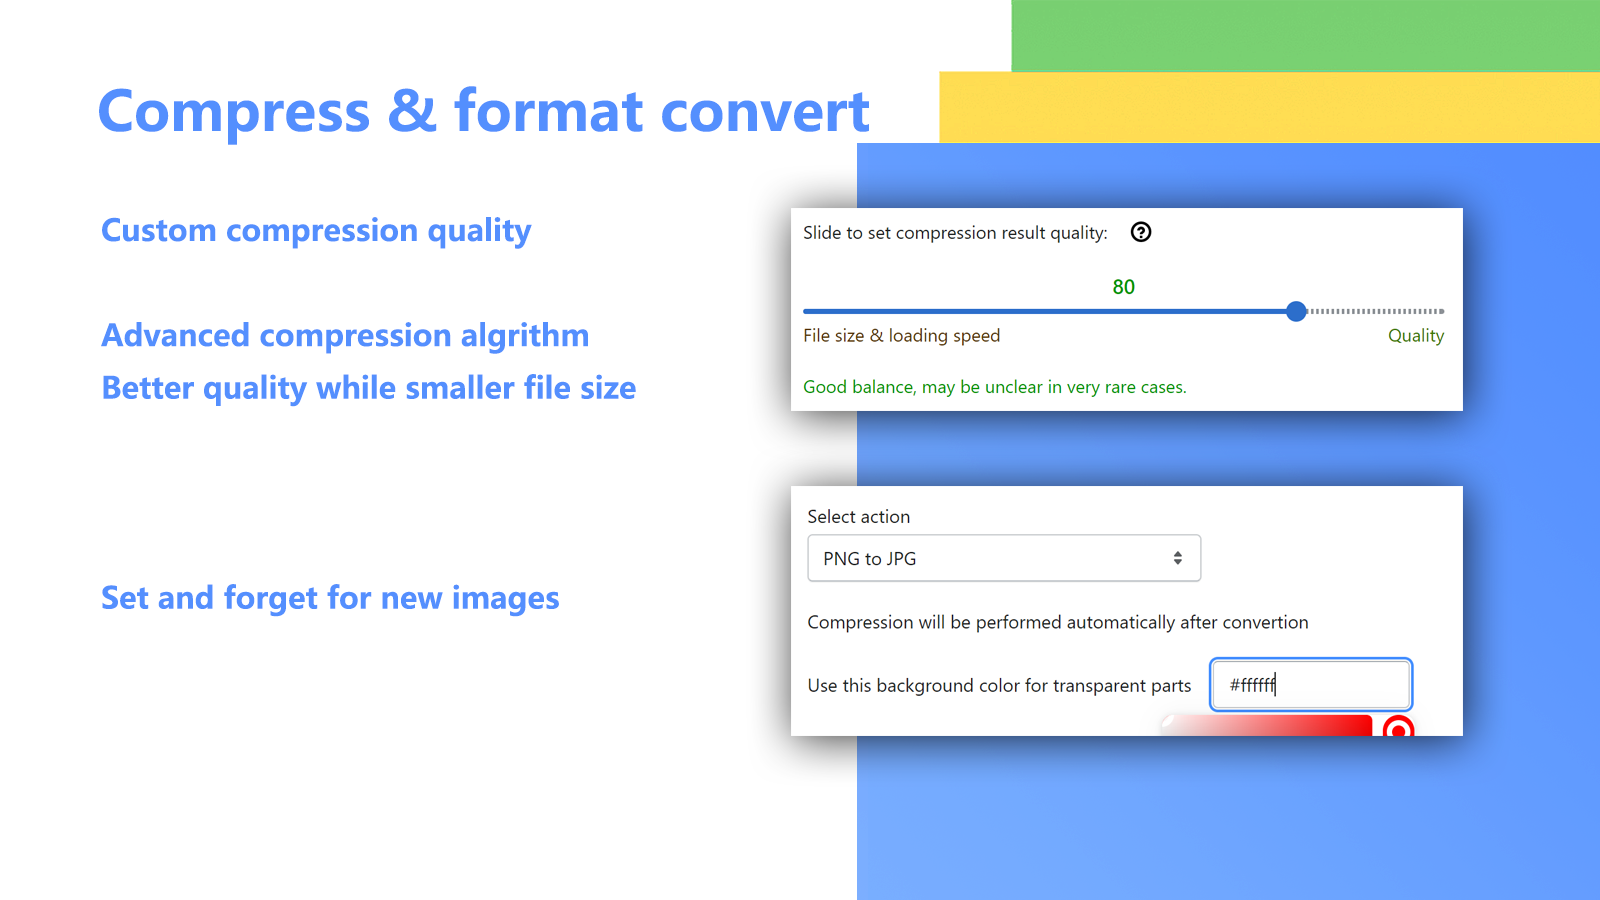Click "Use this background color" label

pyautogui.click(x=999, y=686)
